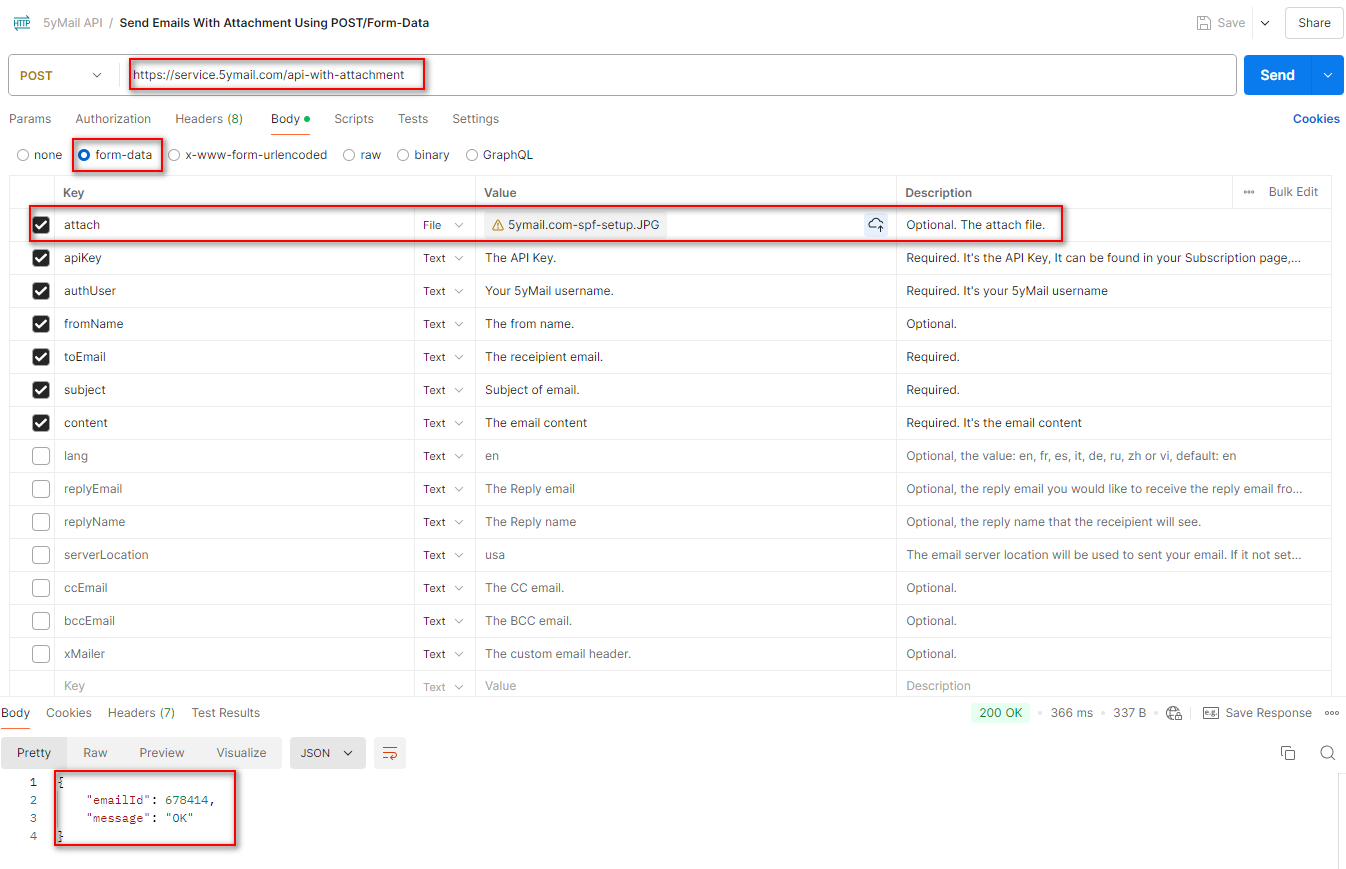Click Save Response
The height and width of the screenshot is (869, 1346).
click(x=1257, y=713)
